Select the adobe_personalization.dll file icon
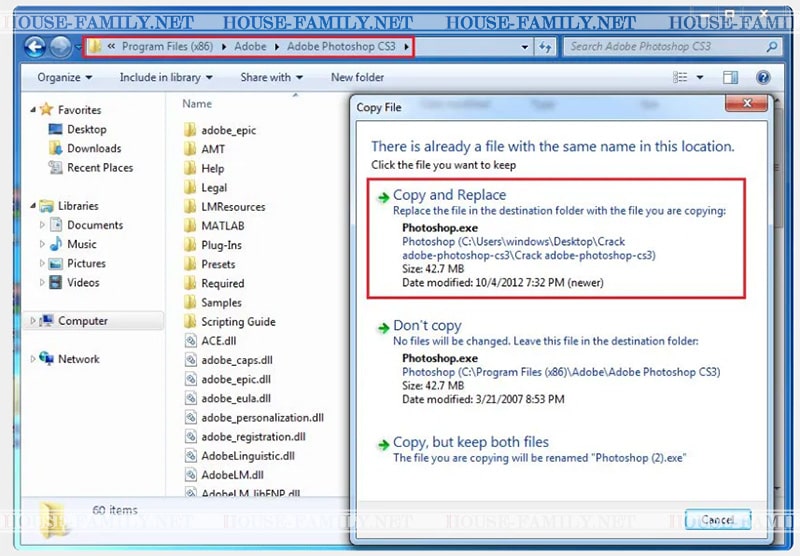 coord(190,418)
